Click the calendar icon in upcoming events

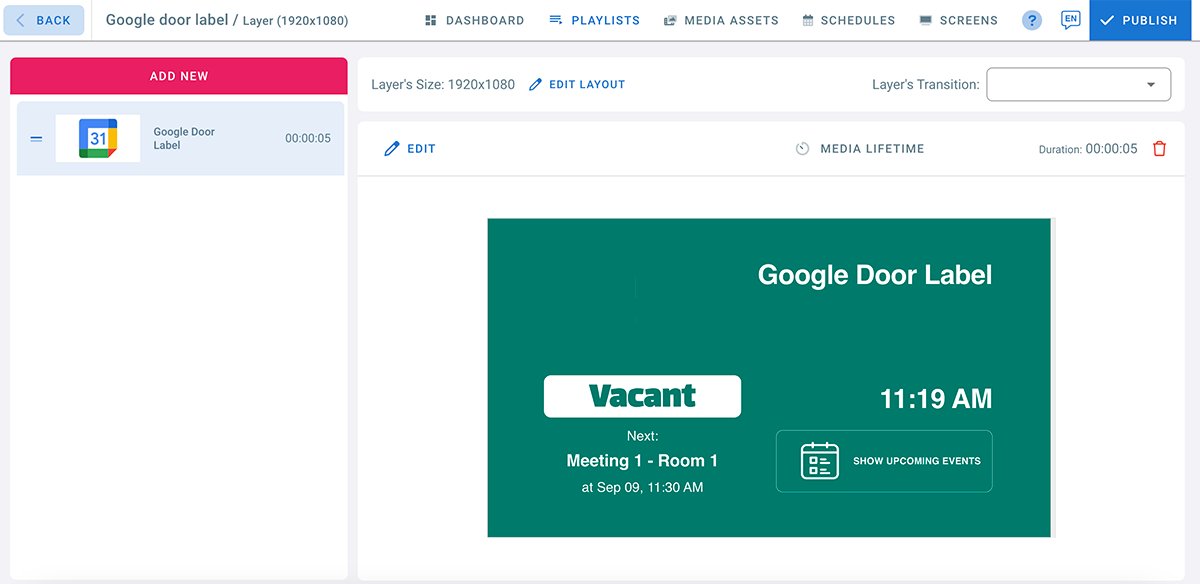(820, 461)
